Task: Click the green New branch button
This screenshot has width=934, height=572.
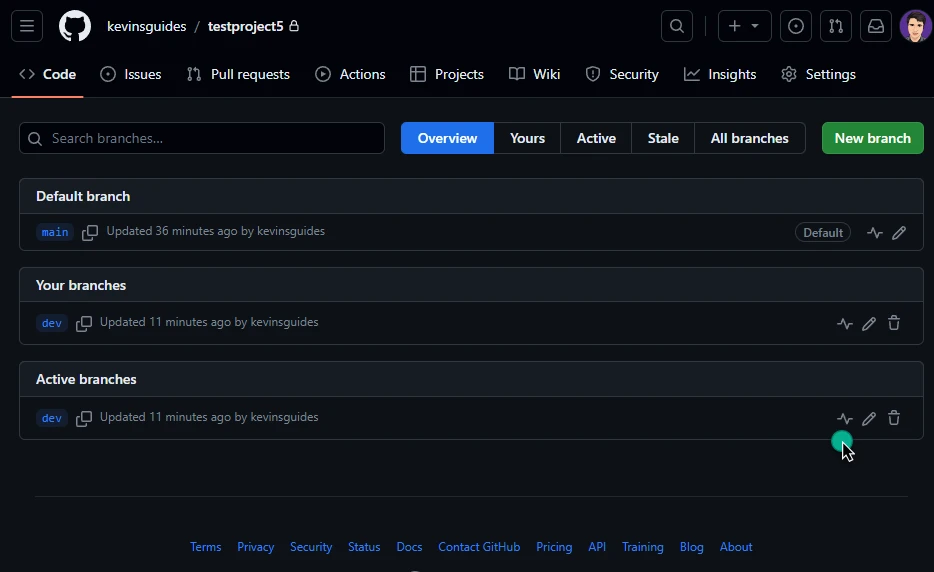Action: [x=873, y=138]
